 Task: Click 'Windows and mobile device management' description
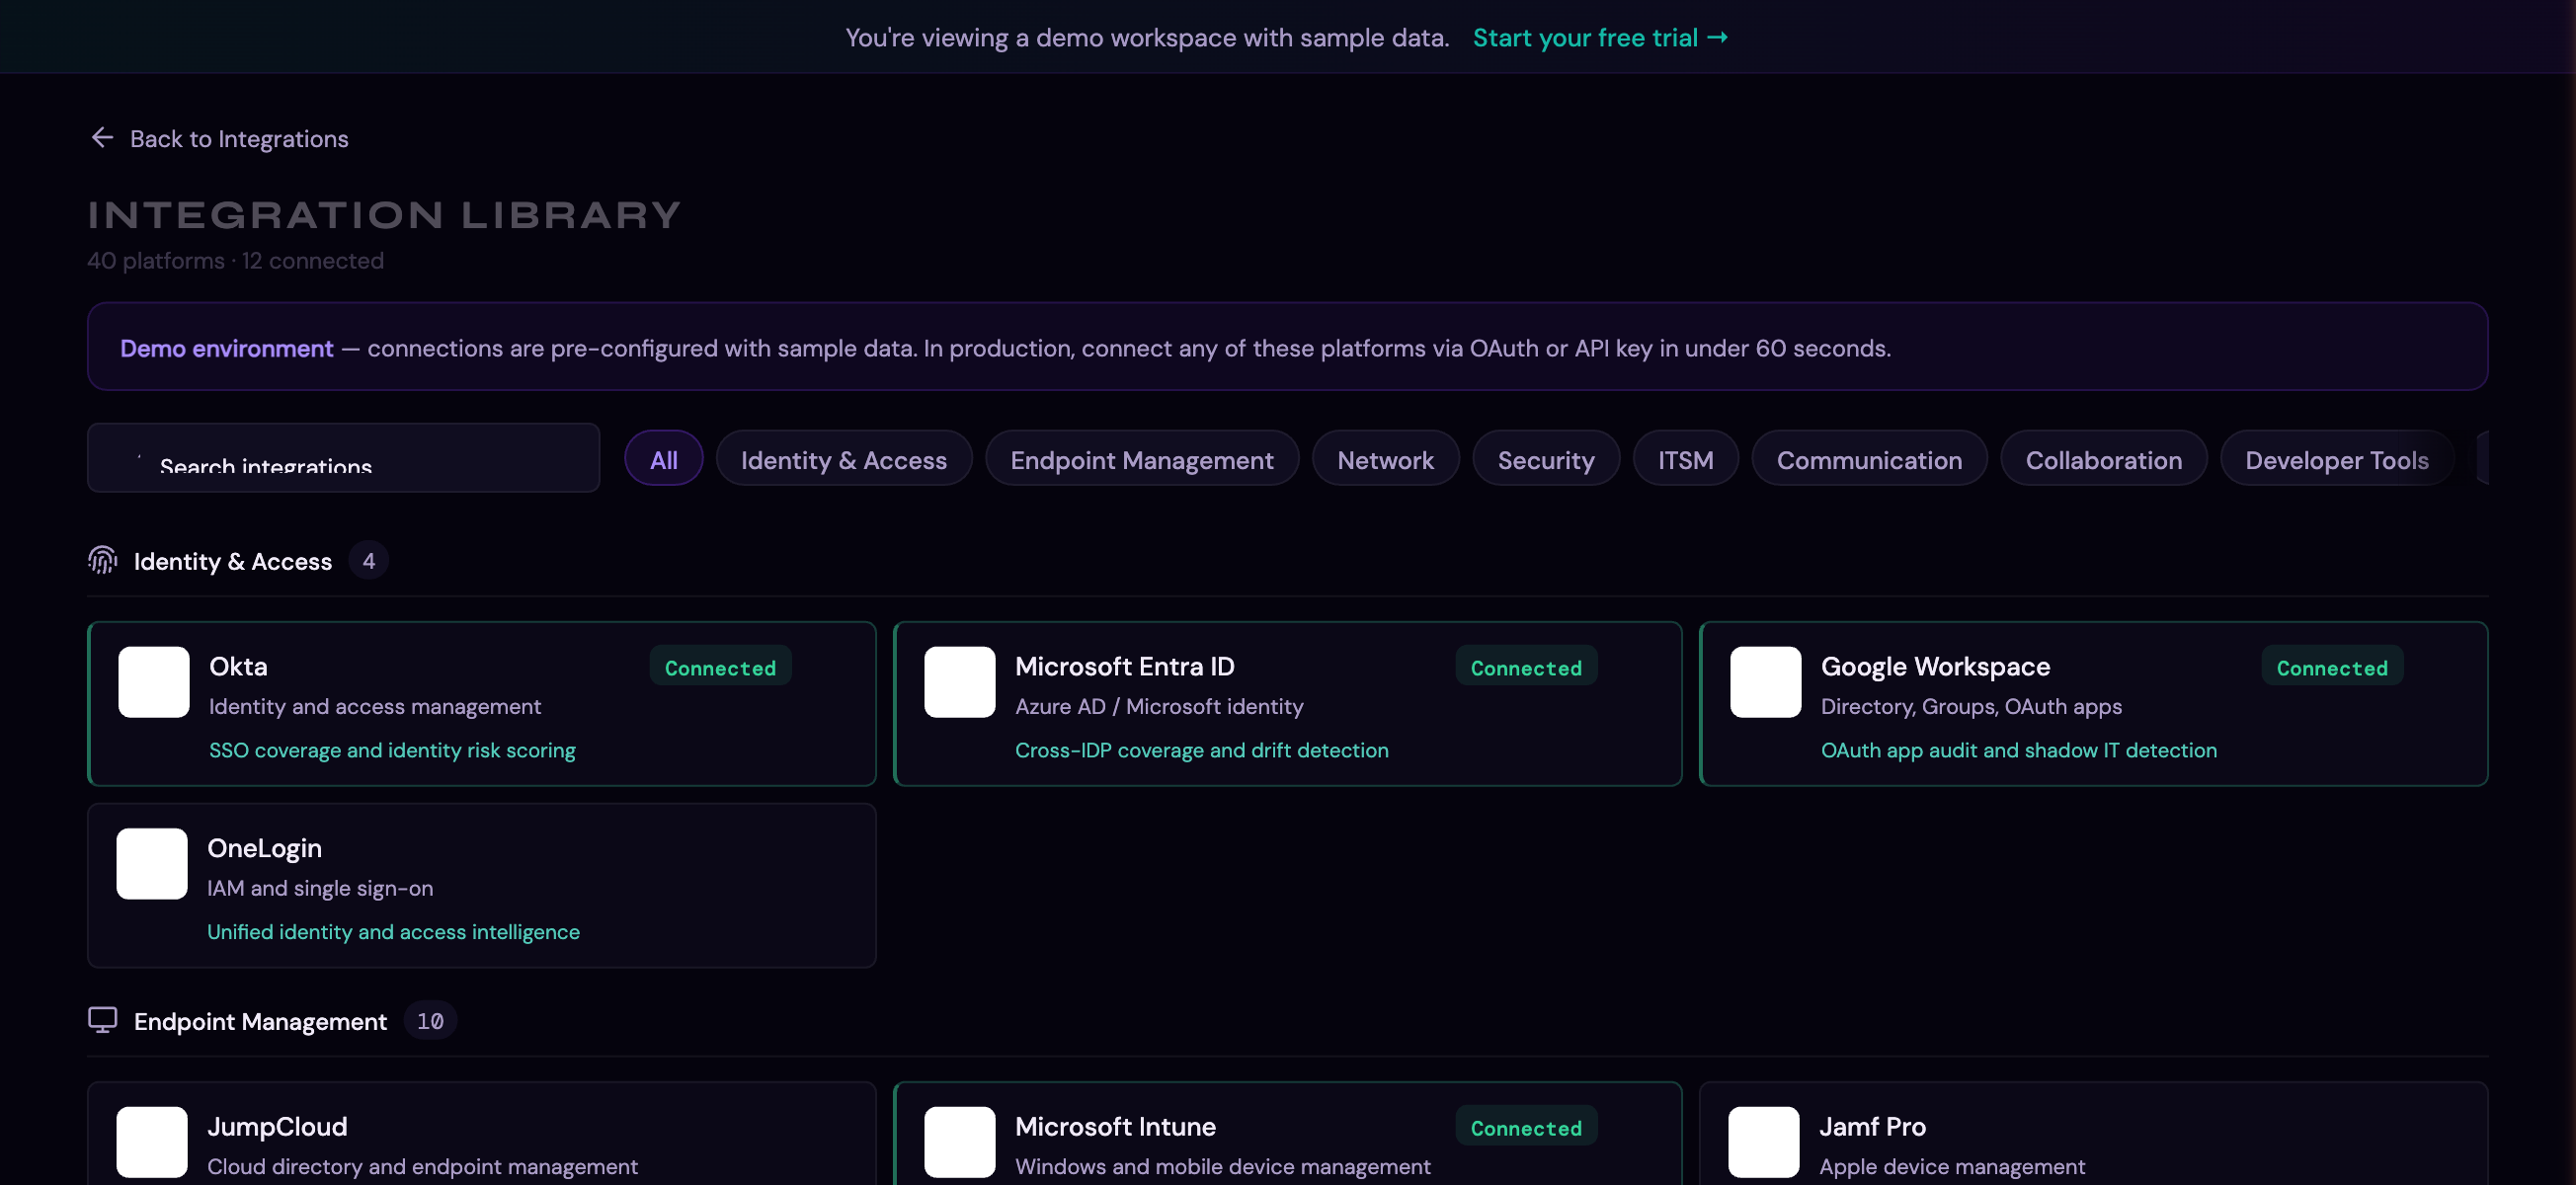1222,1166
